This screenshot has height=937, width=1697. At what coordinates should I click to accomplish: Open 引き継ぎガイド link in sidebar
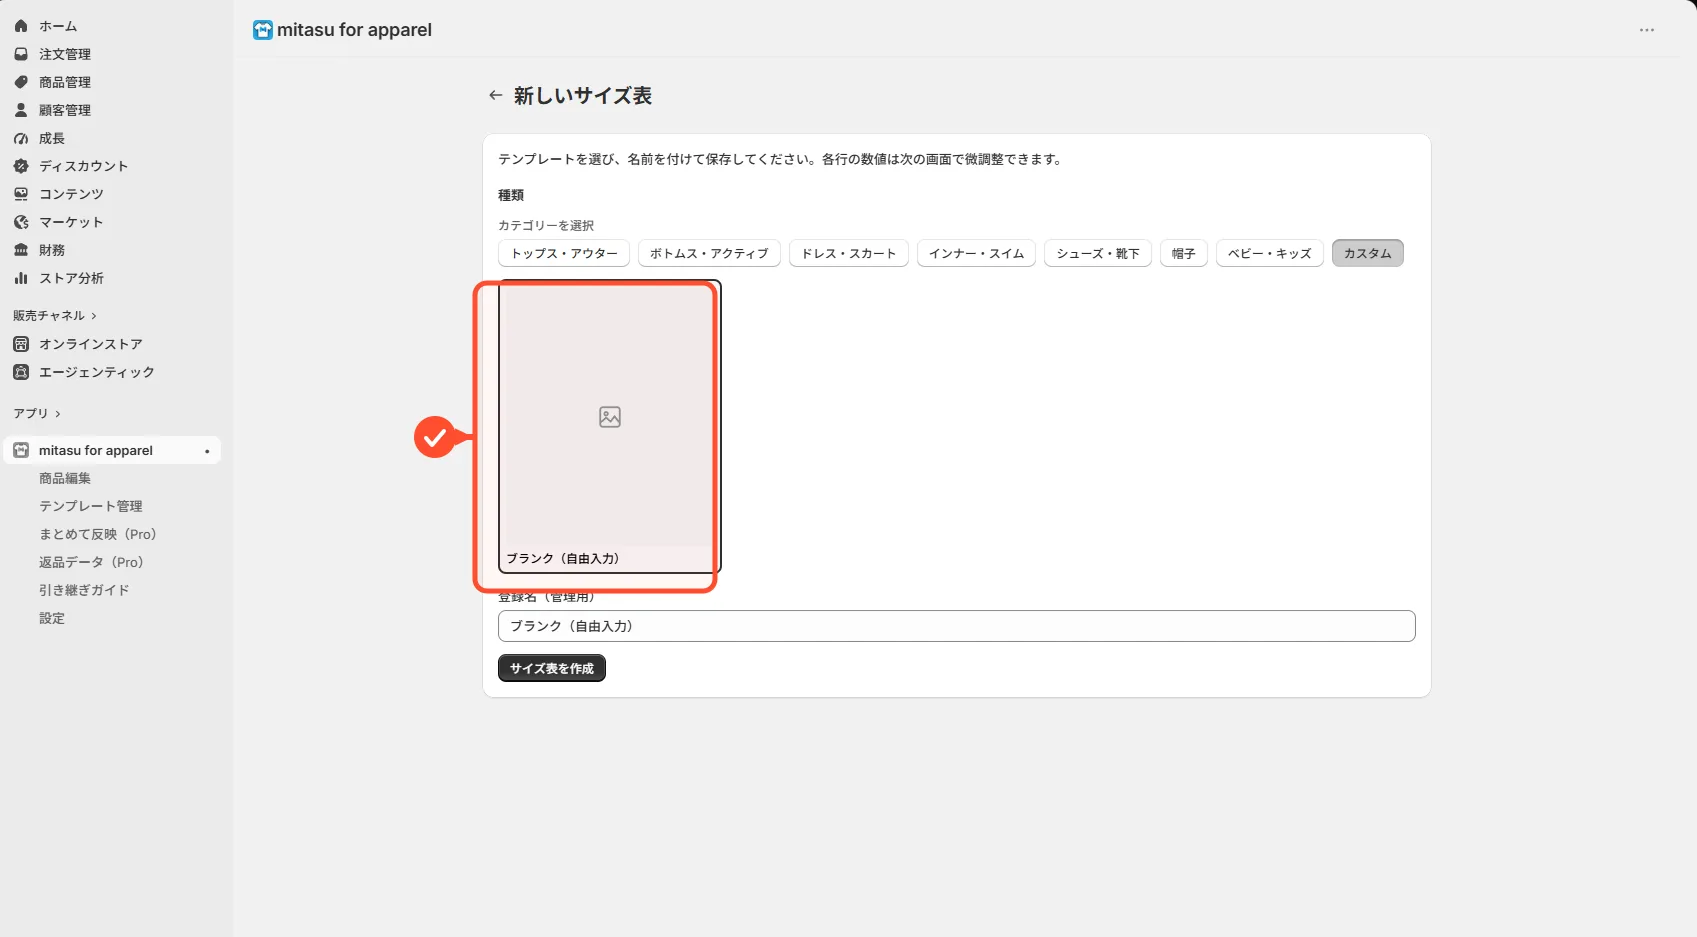pos(84,590)
